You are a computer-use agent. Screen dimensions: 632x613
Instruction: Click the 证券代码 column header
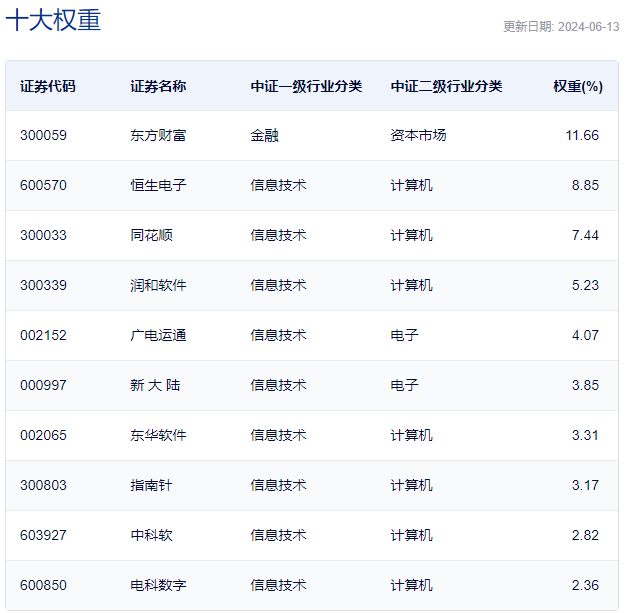[48, 86]
